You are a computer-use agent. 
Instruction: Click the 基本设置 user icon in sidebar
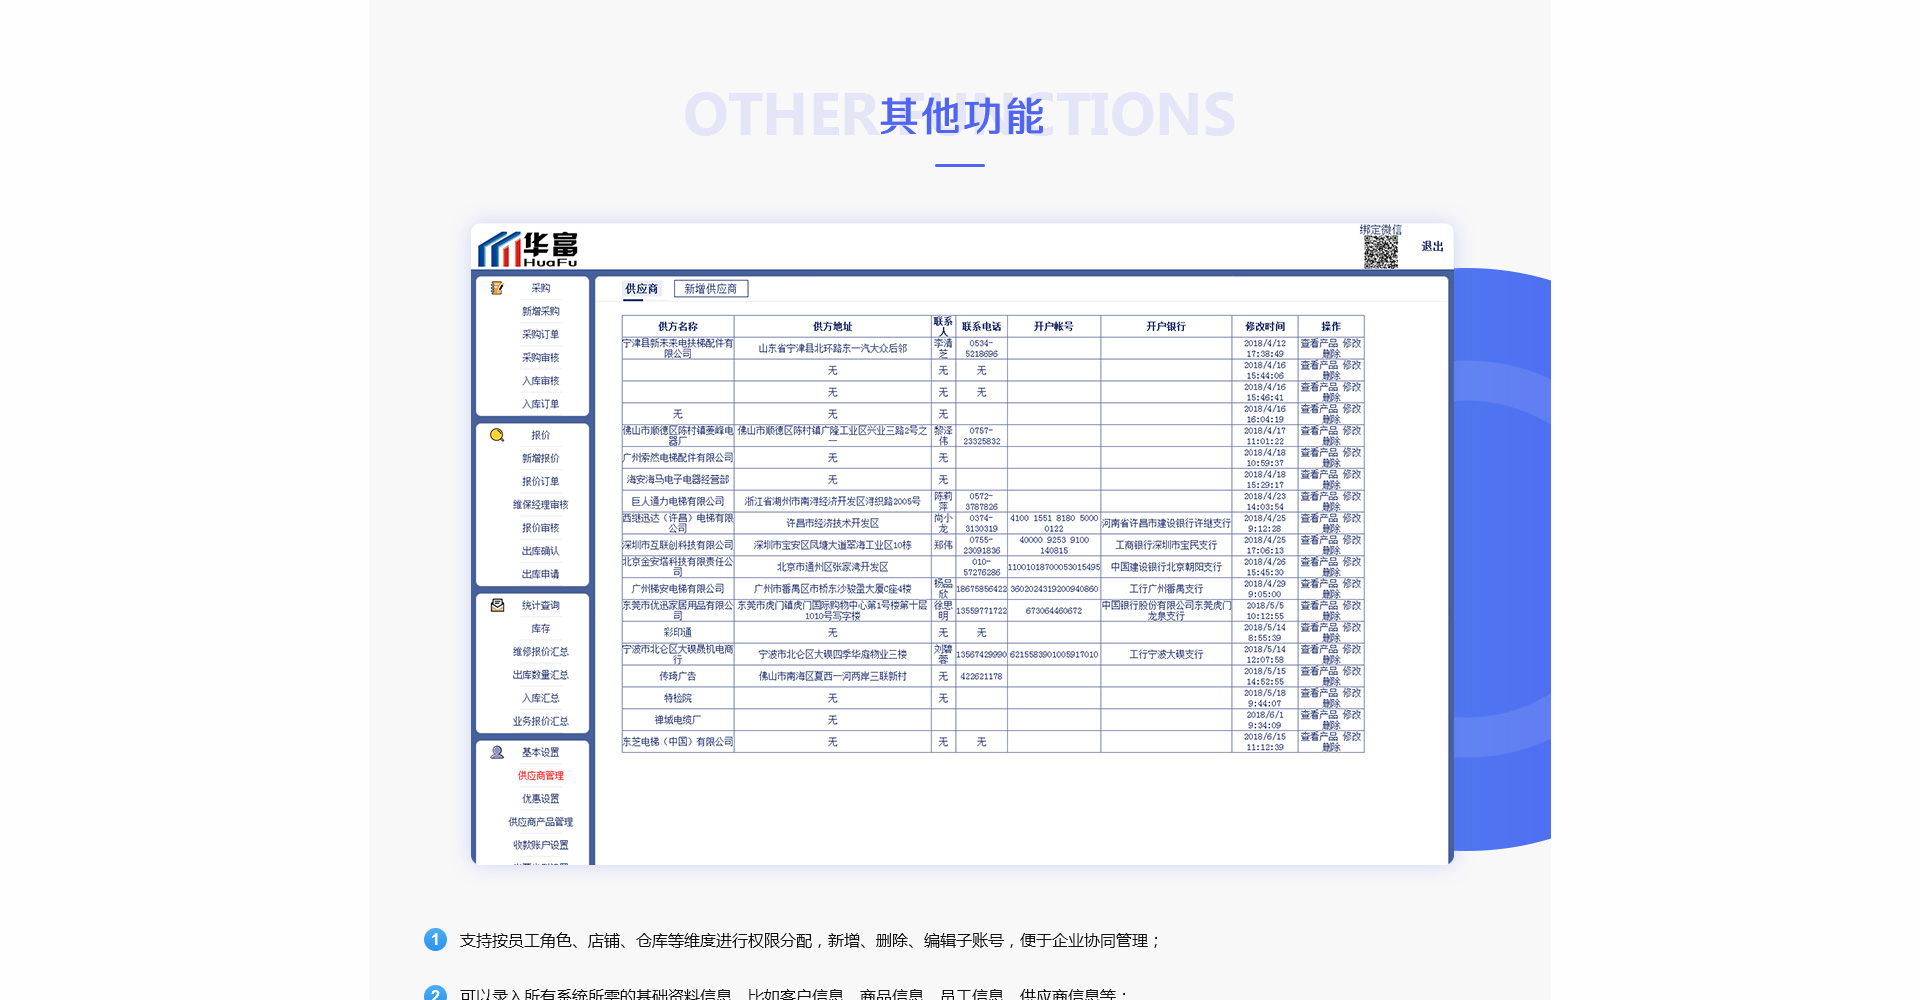tap(497, 752)
